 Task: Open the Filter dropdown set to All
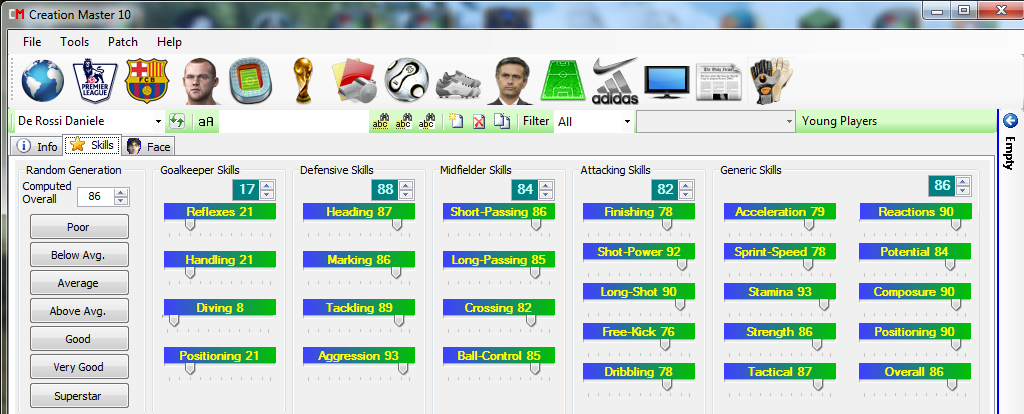pyautogui.click(x=627, y=121)
